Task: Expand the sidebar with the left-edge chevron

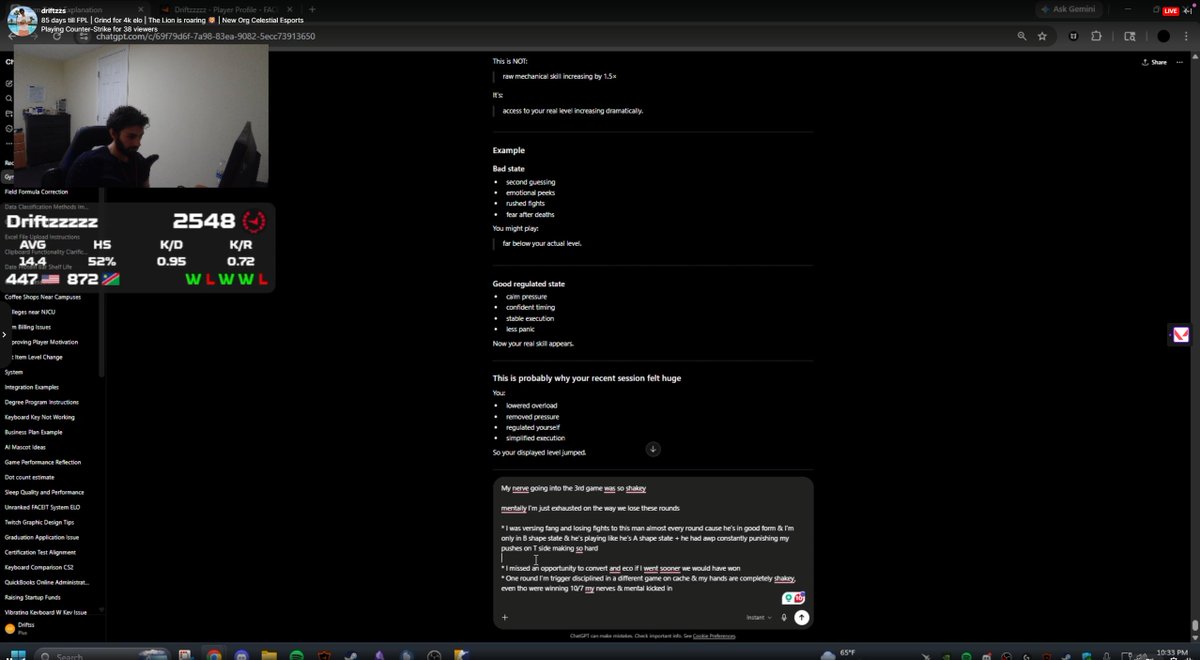Action: [5, 334]
